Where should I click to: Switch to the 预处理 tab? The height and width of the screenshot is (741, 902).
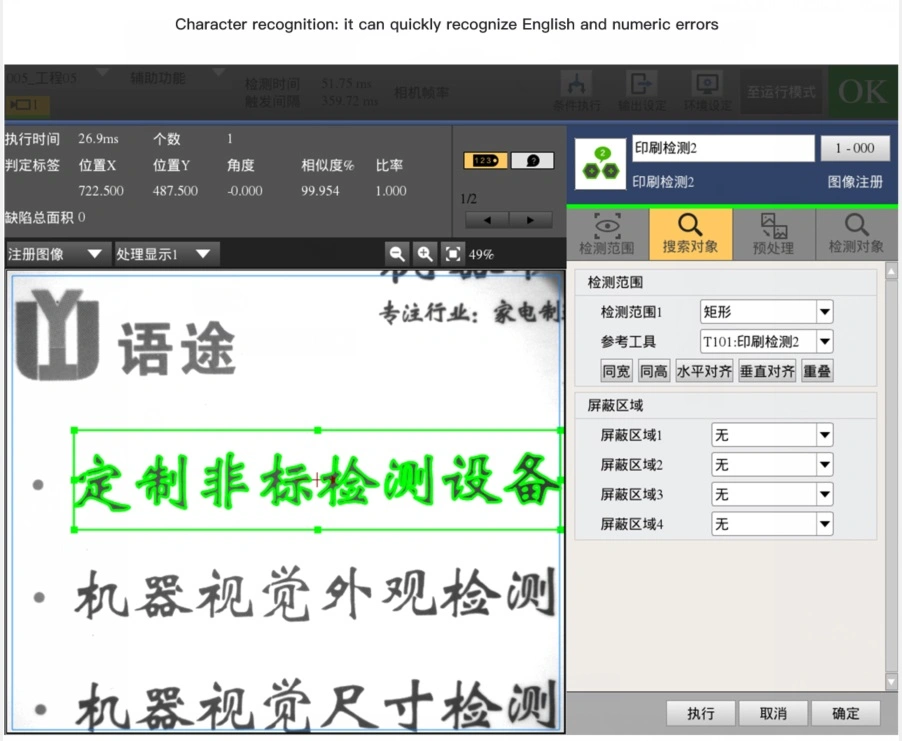[773, 234]
